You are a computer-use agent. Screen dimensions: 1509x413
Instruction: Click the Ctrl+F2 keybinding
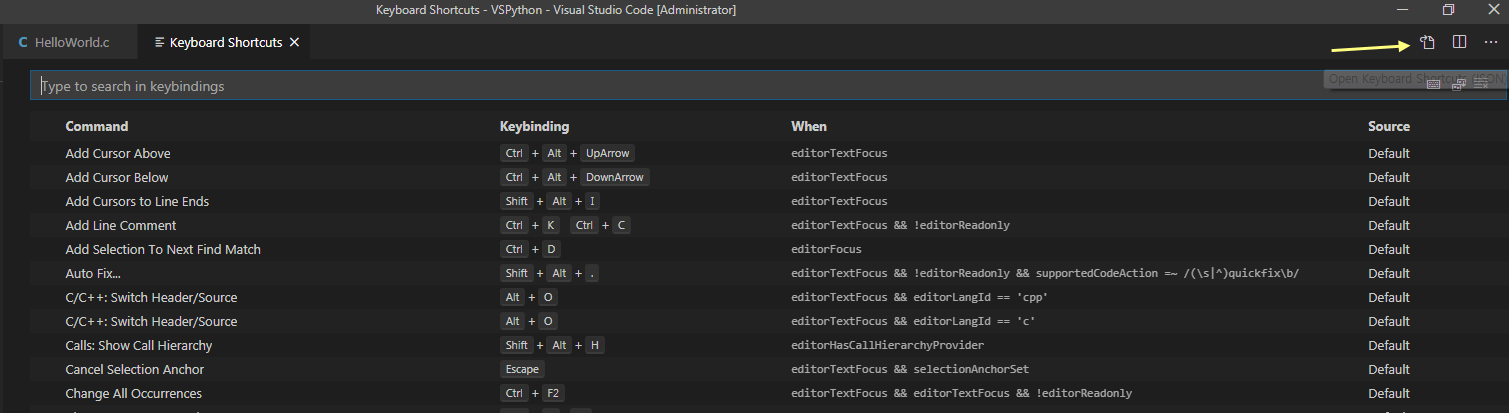(x=534, y=393)
